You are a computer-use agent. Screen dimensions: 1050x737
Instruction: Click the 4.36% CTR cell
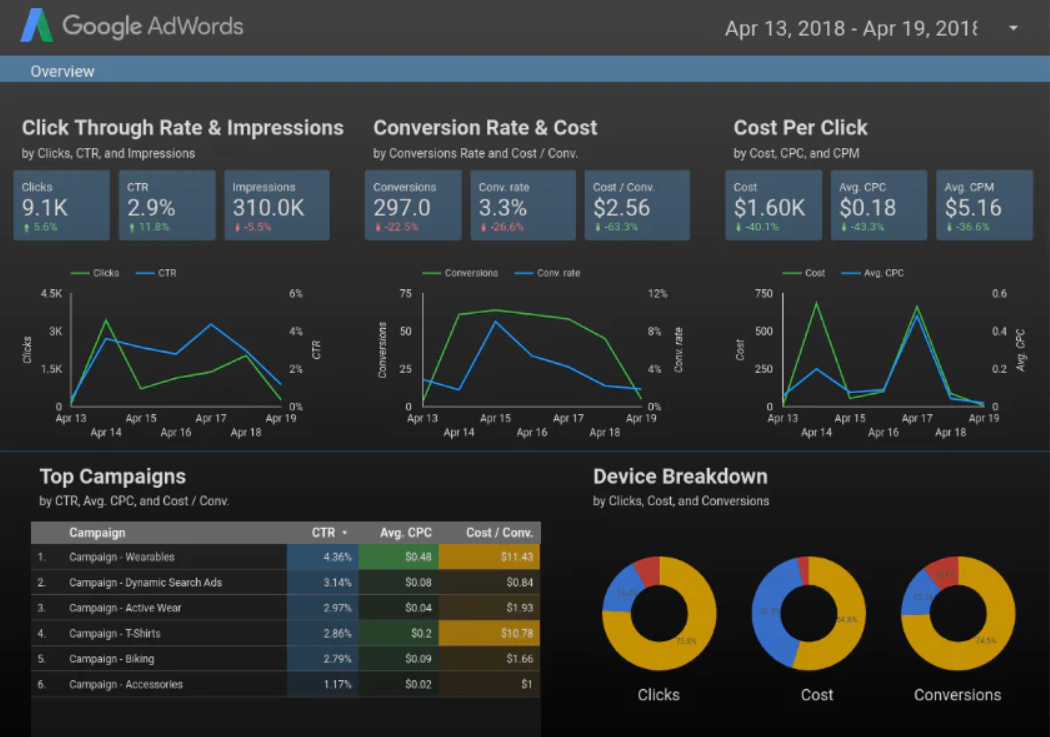(x=323, y=557)
